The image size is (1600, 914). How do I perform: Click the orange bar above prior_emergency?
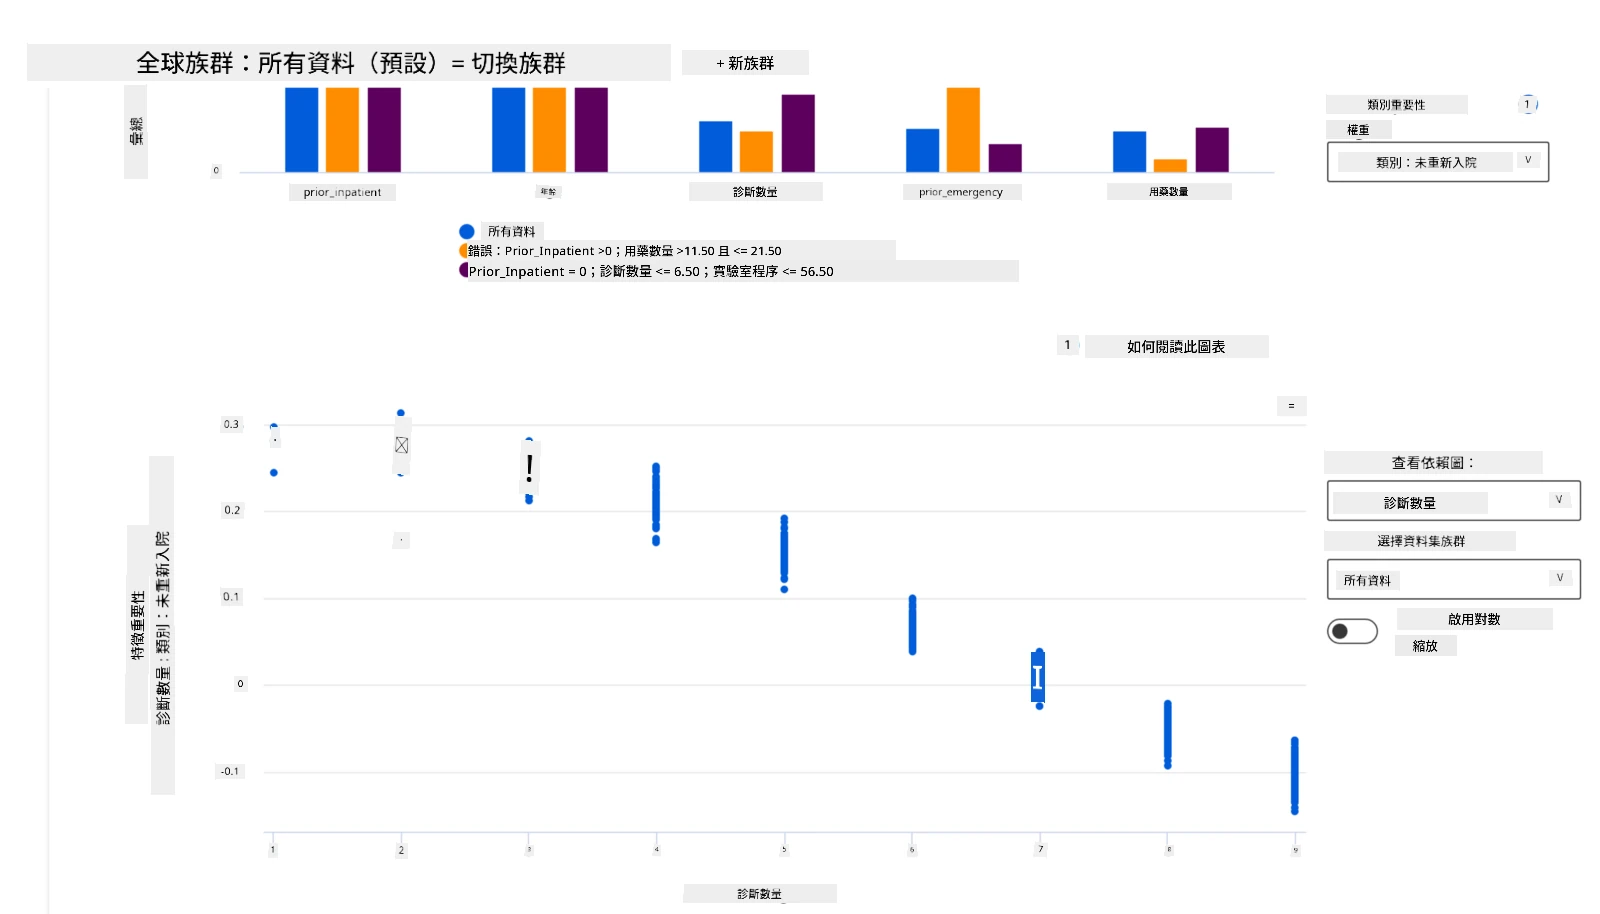pyautogui.click(x=963, y=130)
